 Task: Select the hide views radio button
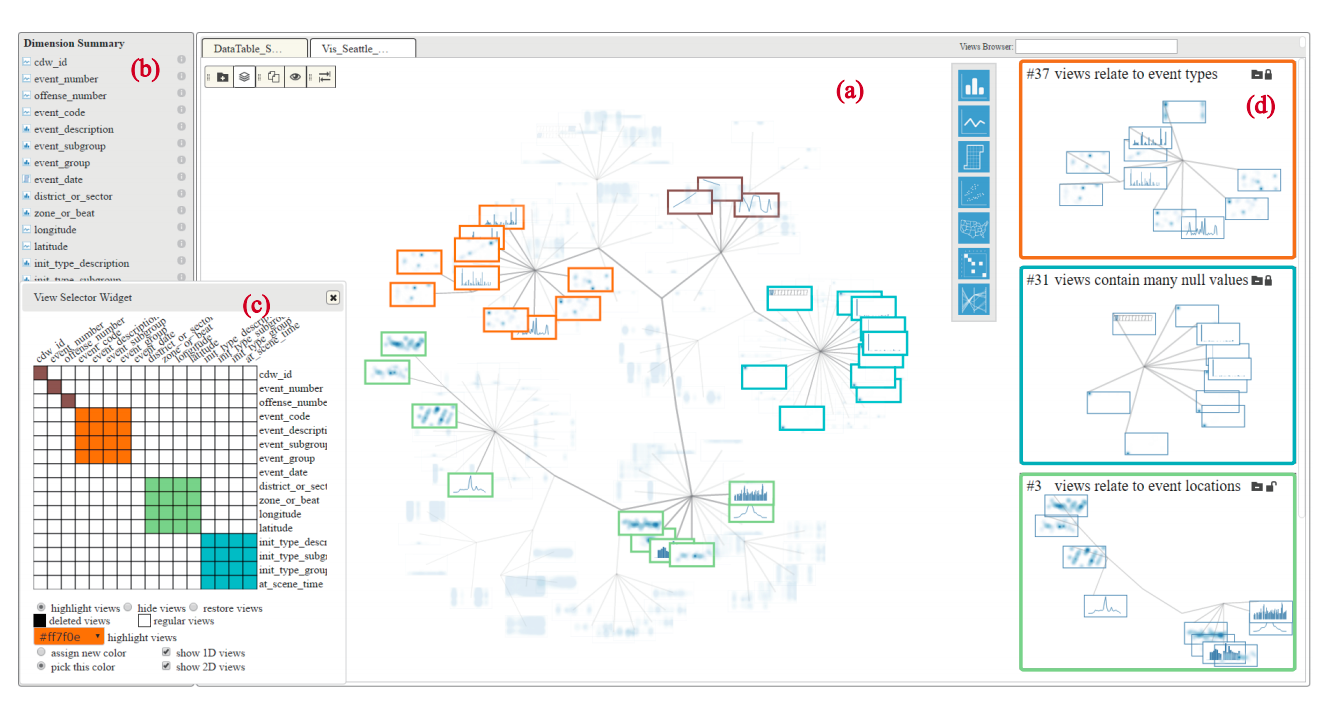tap(128, 608)
